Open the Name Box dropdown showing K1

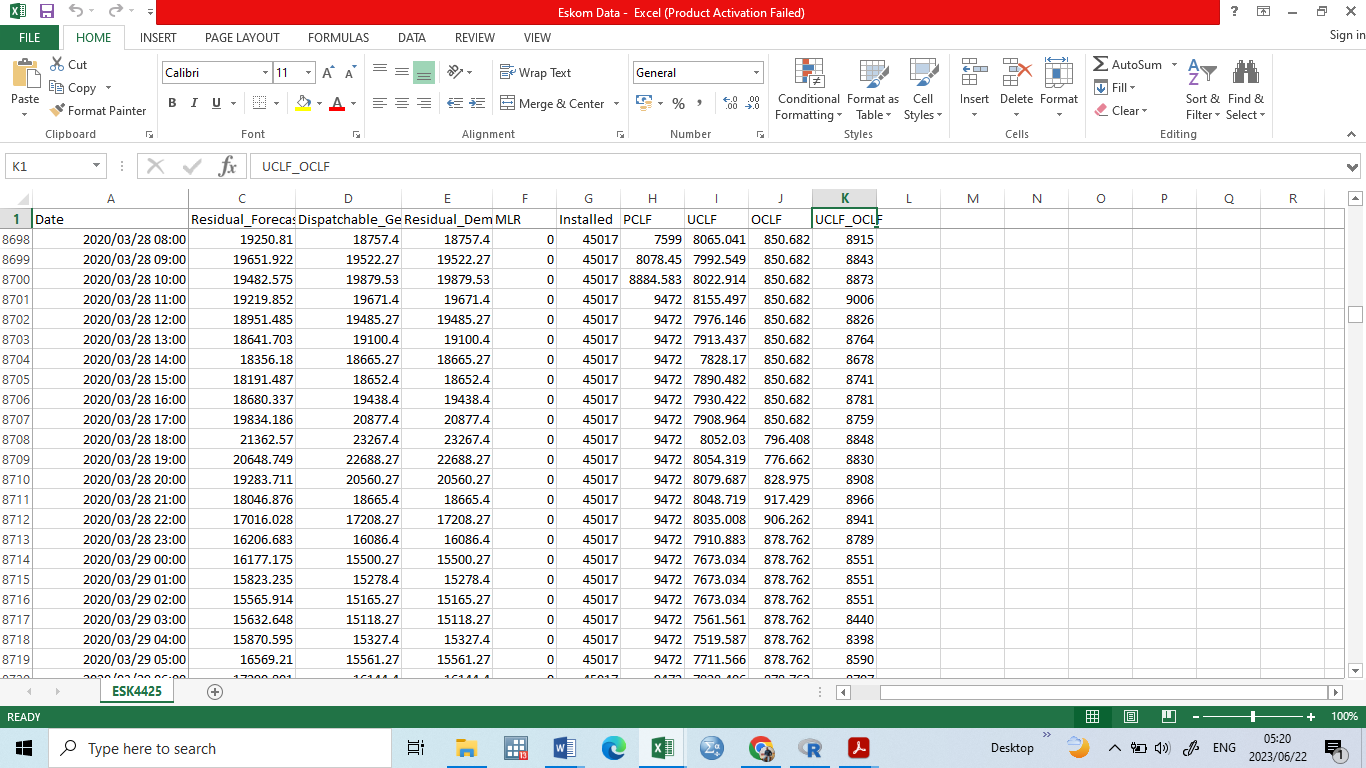click(x=97, y=166)
